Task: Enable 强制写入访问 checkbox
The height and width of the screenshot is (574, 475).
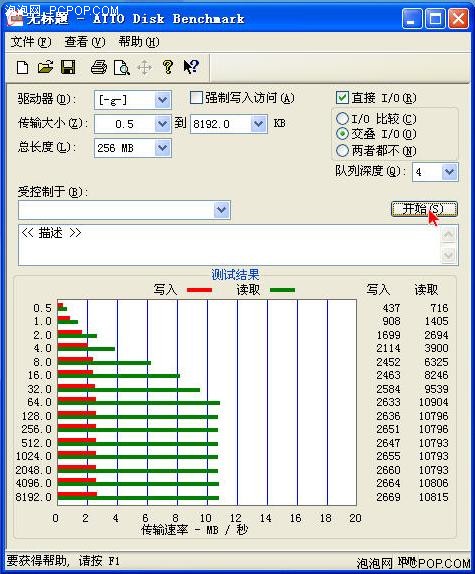Action: click(x=196, y=98)
